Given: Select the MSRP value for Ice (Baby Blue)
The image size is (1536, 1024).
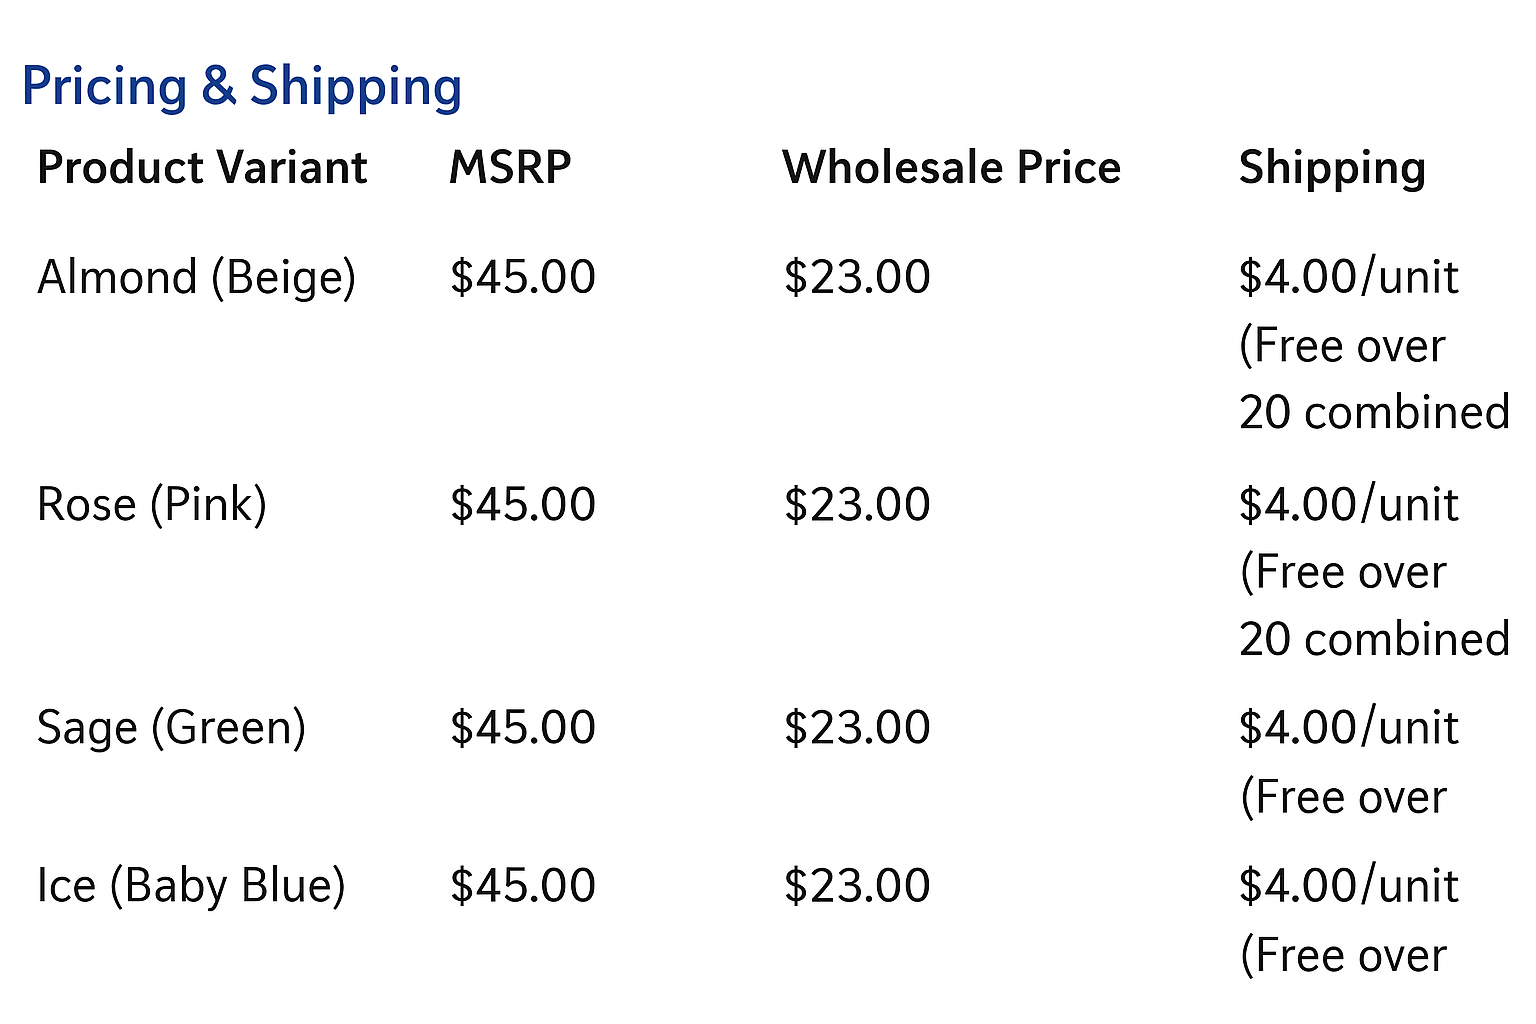Looking at the screenshot, I should (523, 886).
